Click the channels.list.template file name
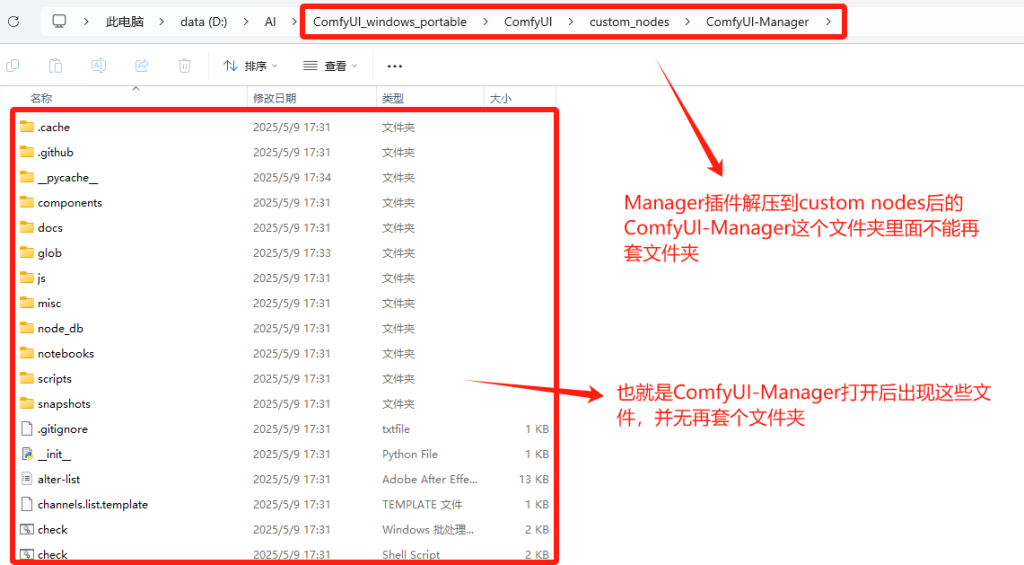Screen dimensions: 1024x565 pyautogui.click(x=93, y=504)
